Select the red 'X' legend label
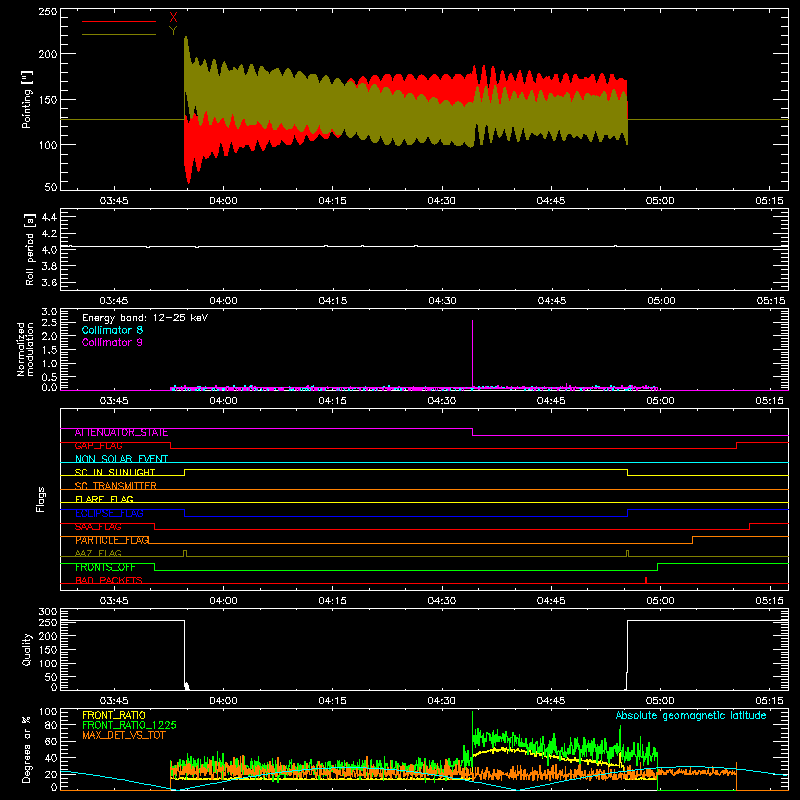Screen dimensions: 800x800 (173, 18)
